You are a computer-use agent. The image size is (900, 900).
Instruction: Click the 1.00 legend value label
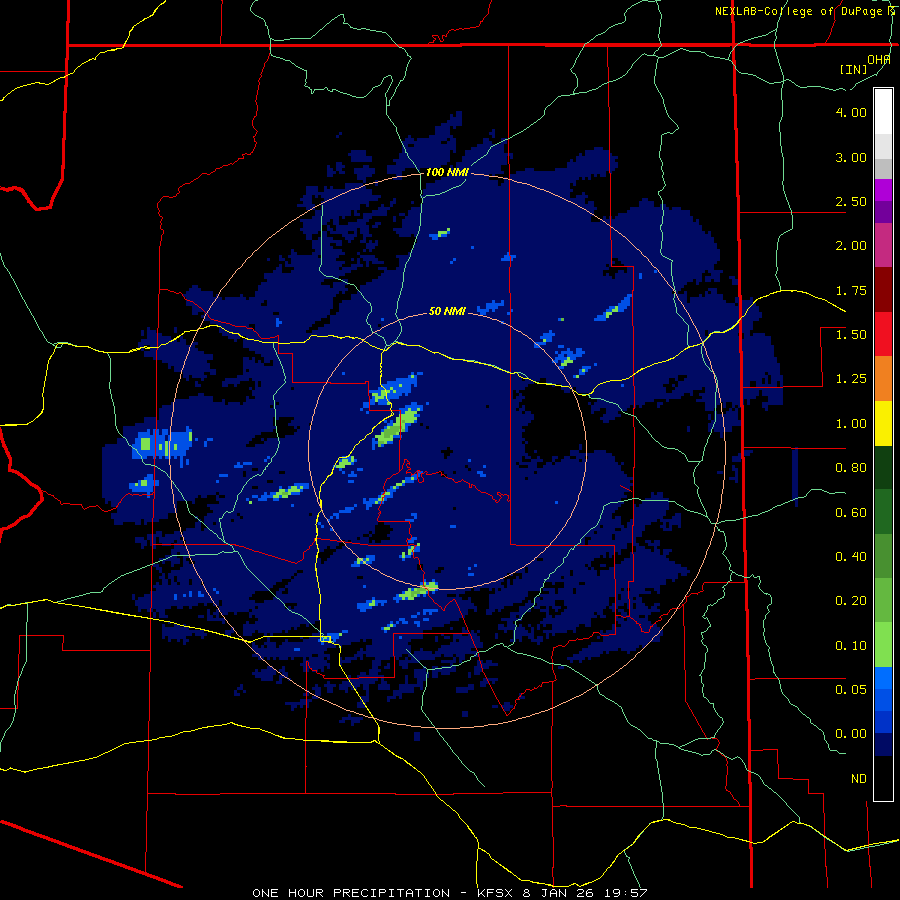point(851,424)
